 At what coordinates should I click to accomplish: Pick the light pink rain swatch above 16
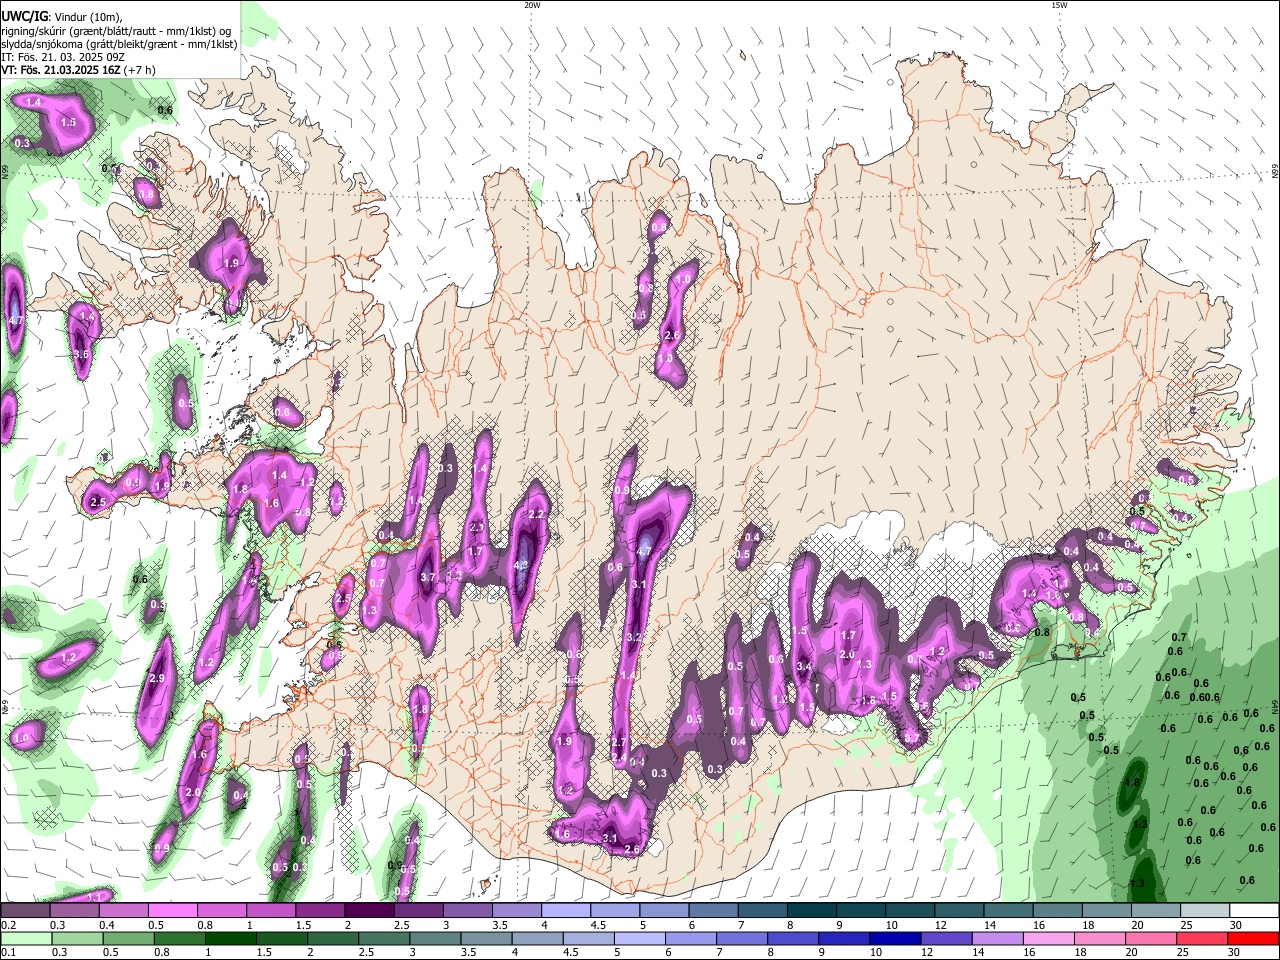pyautogui.click(x=1048, y=938)
